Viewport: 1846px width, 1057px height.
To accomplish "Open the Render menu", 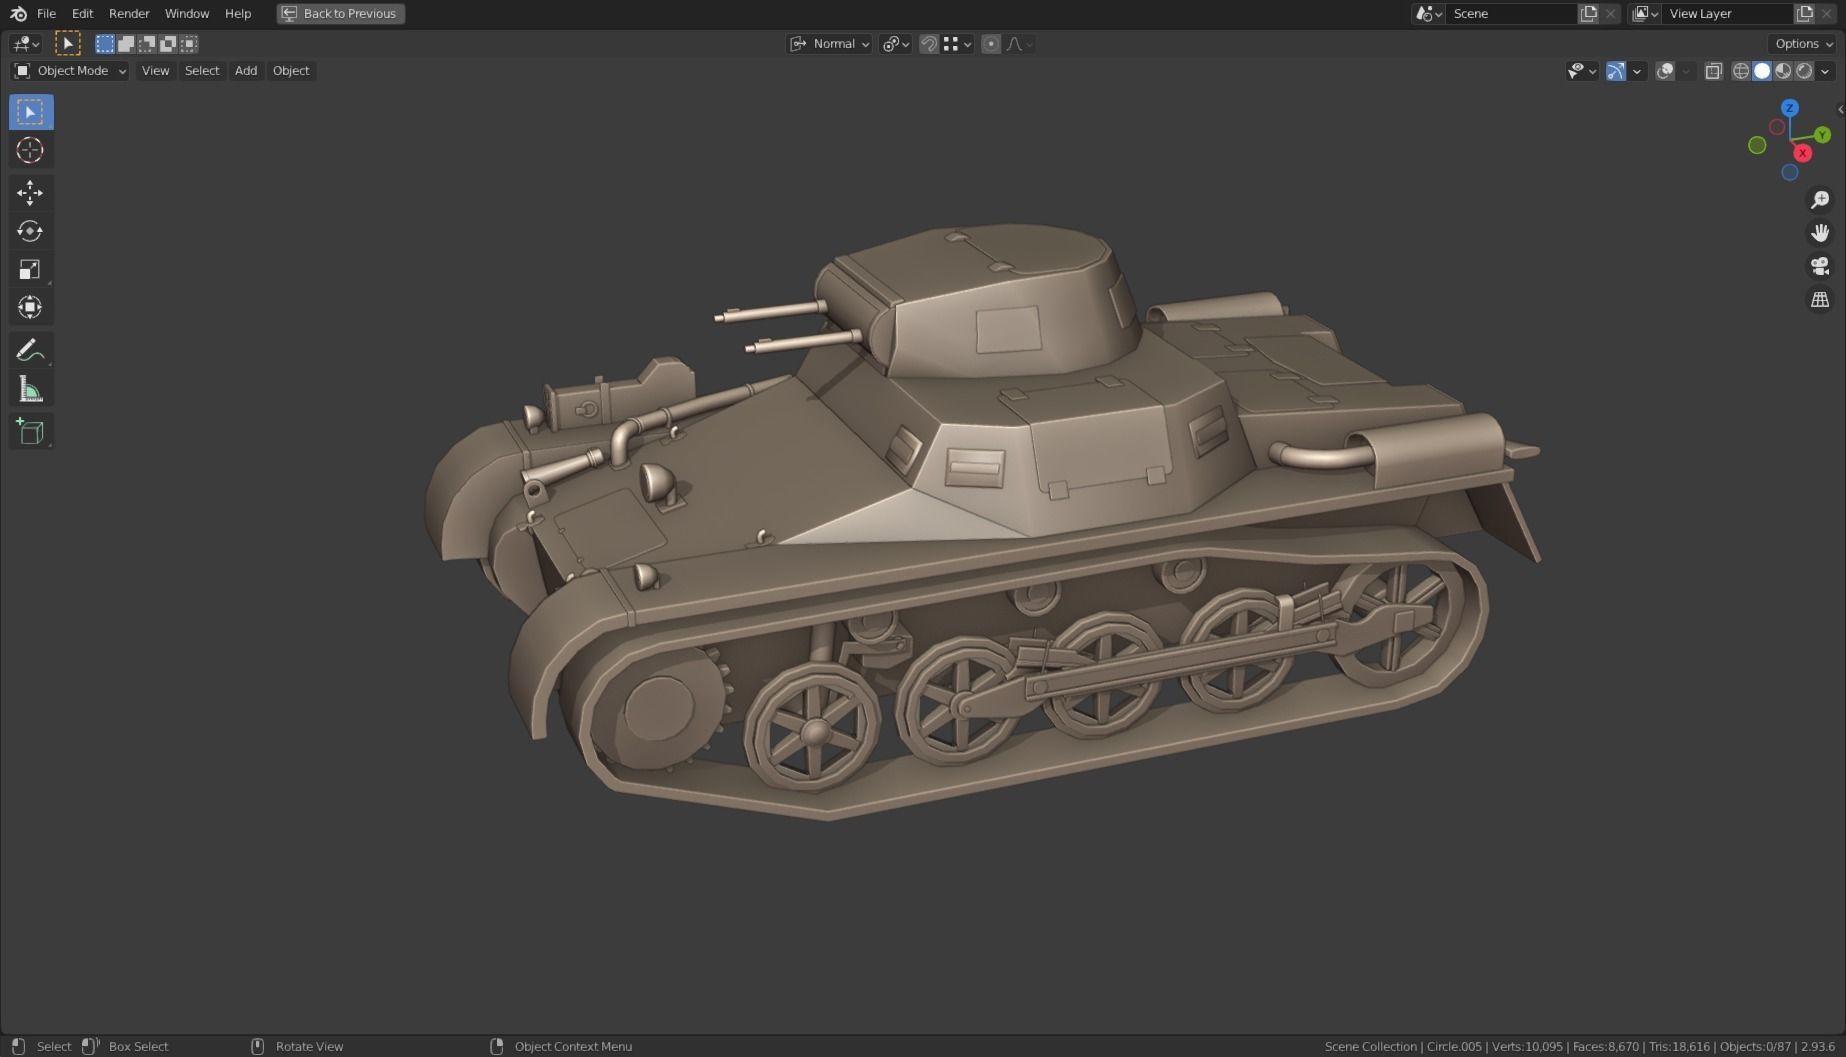I will 129,13.
